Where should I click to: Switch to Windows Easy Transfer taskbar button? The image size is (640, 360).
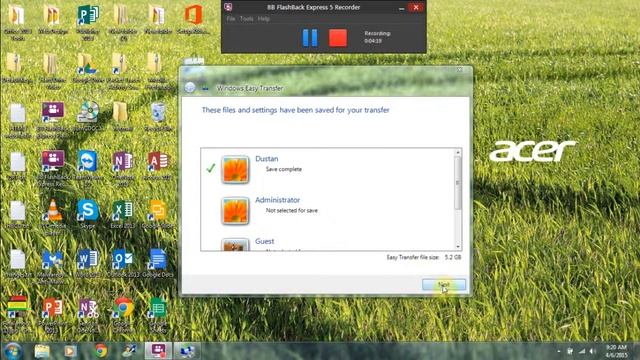[x=187, y=351]
